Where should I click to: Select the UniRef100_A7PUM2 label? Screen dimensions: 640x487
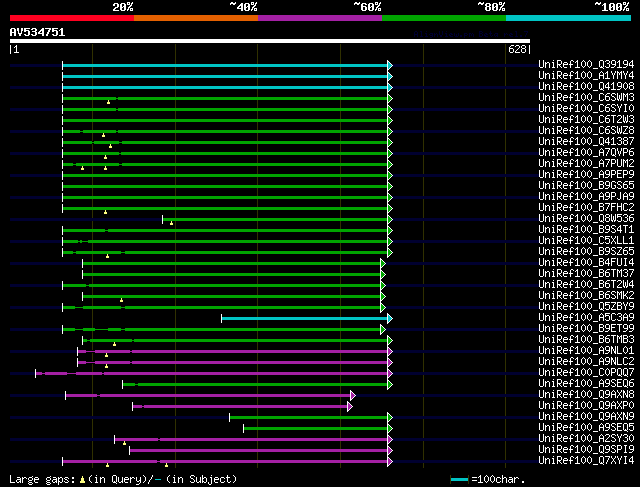tap(586, 164)
